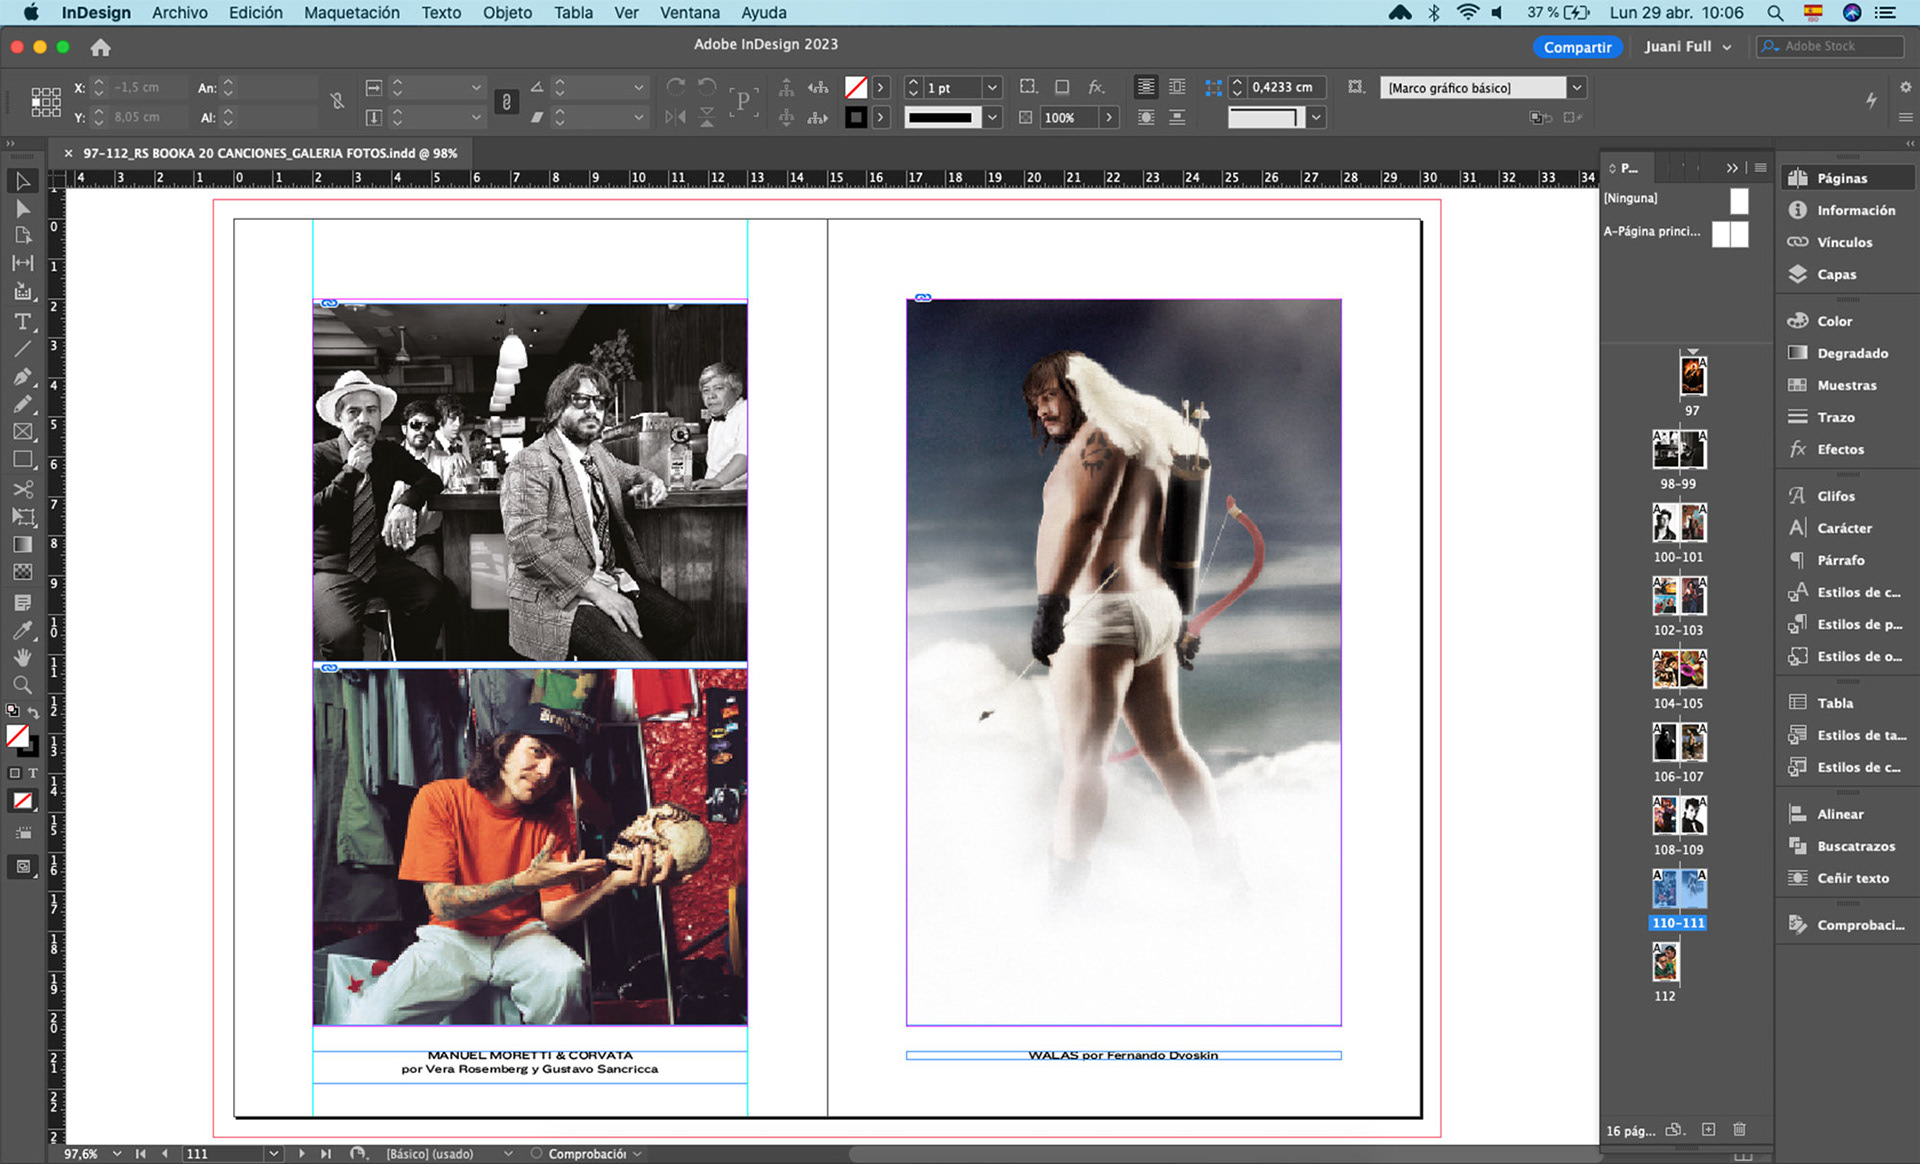Viewport: 1920px width, 1164px height.
Task: Open the Objeto menu
Action: pos(507,13)
